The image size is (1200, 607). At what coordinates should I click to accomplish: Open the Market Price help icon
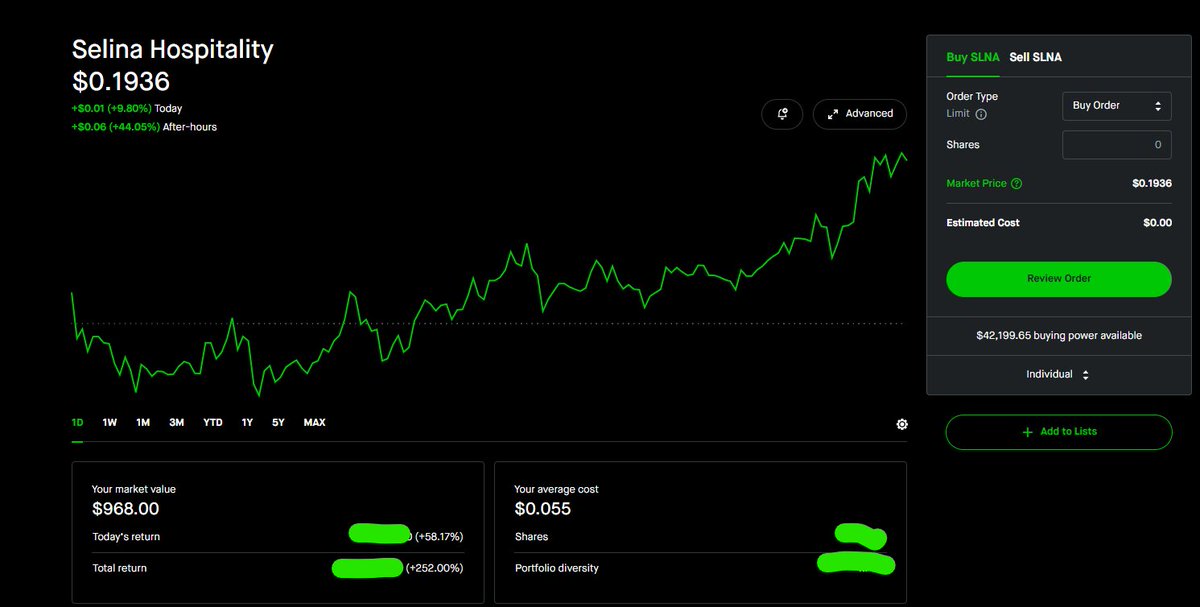pyautogui.click(x=1016, y=183)
